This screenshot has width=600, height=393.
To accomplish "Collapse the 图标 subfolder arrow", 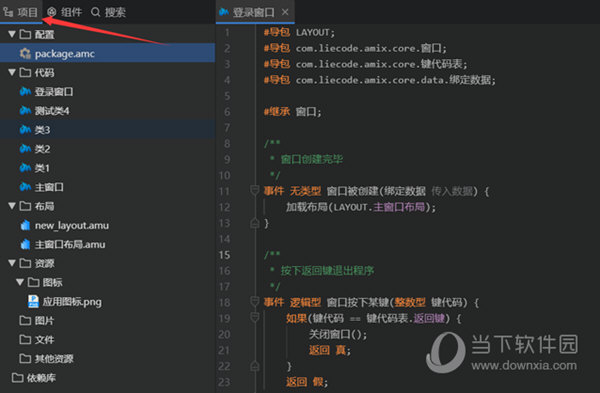I will (x=20, y=282).
